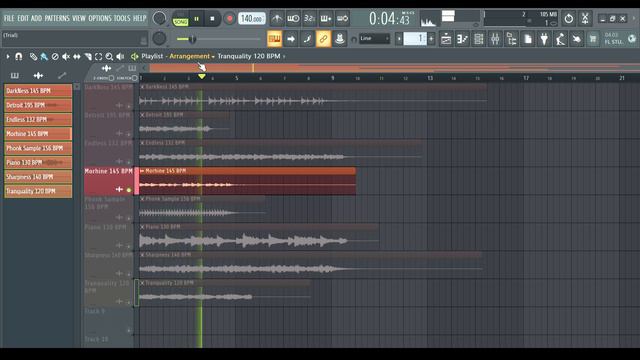Click the tempo tapper figure icon
Viewport: 640px width, 360px height.
click(x=560, y=39)
